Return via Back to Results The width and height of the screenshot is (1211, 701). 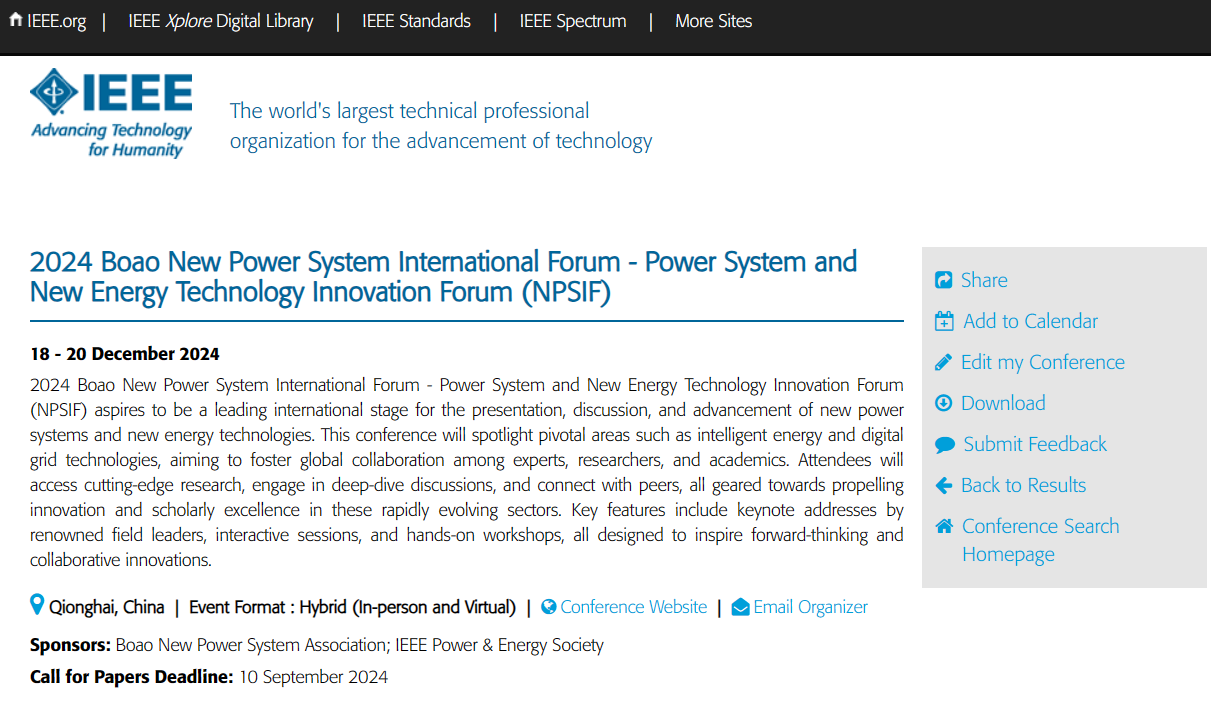click(x=1023, y=485)
